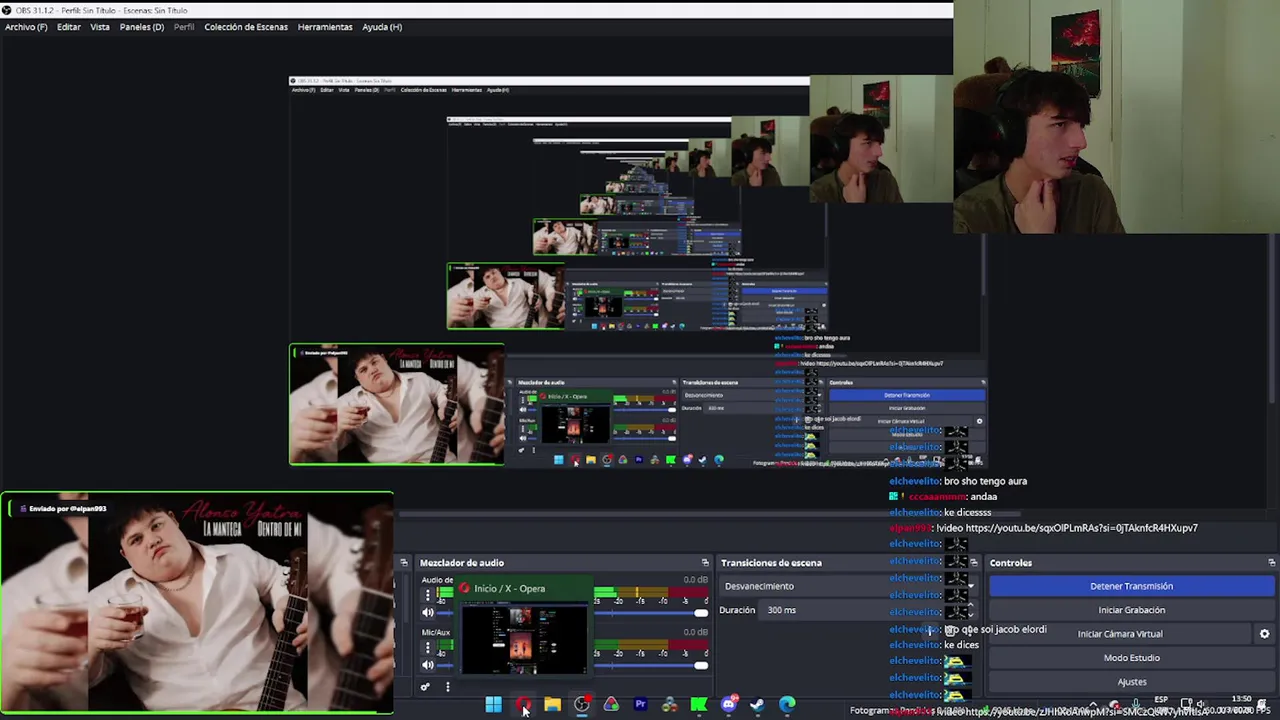
Task: Click Detener Transmisión button
Action: point(1131,586)
